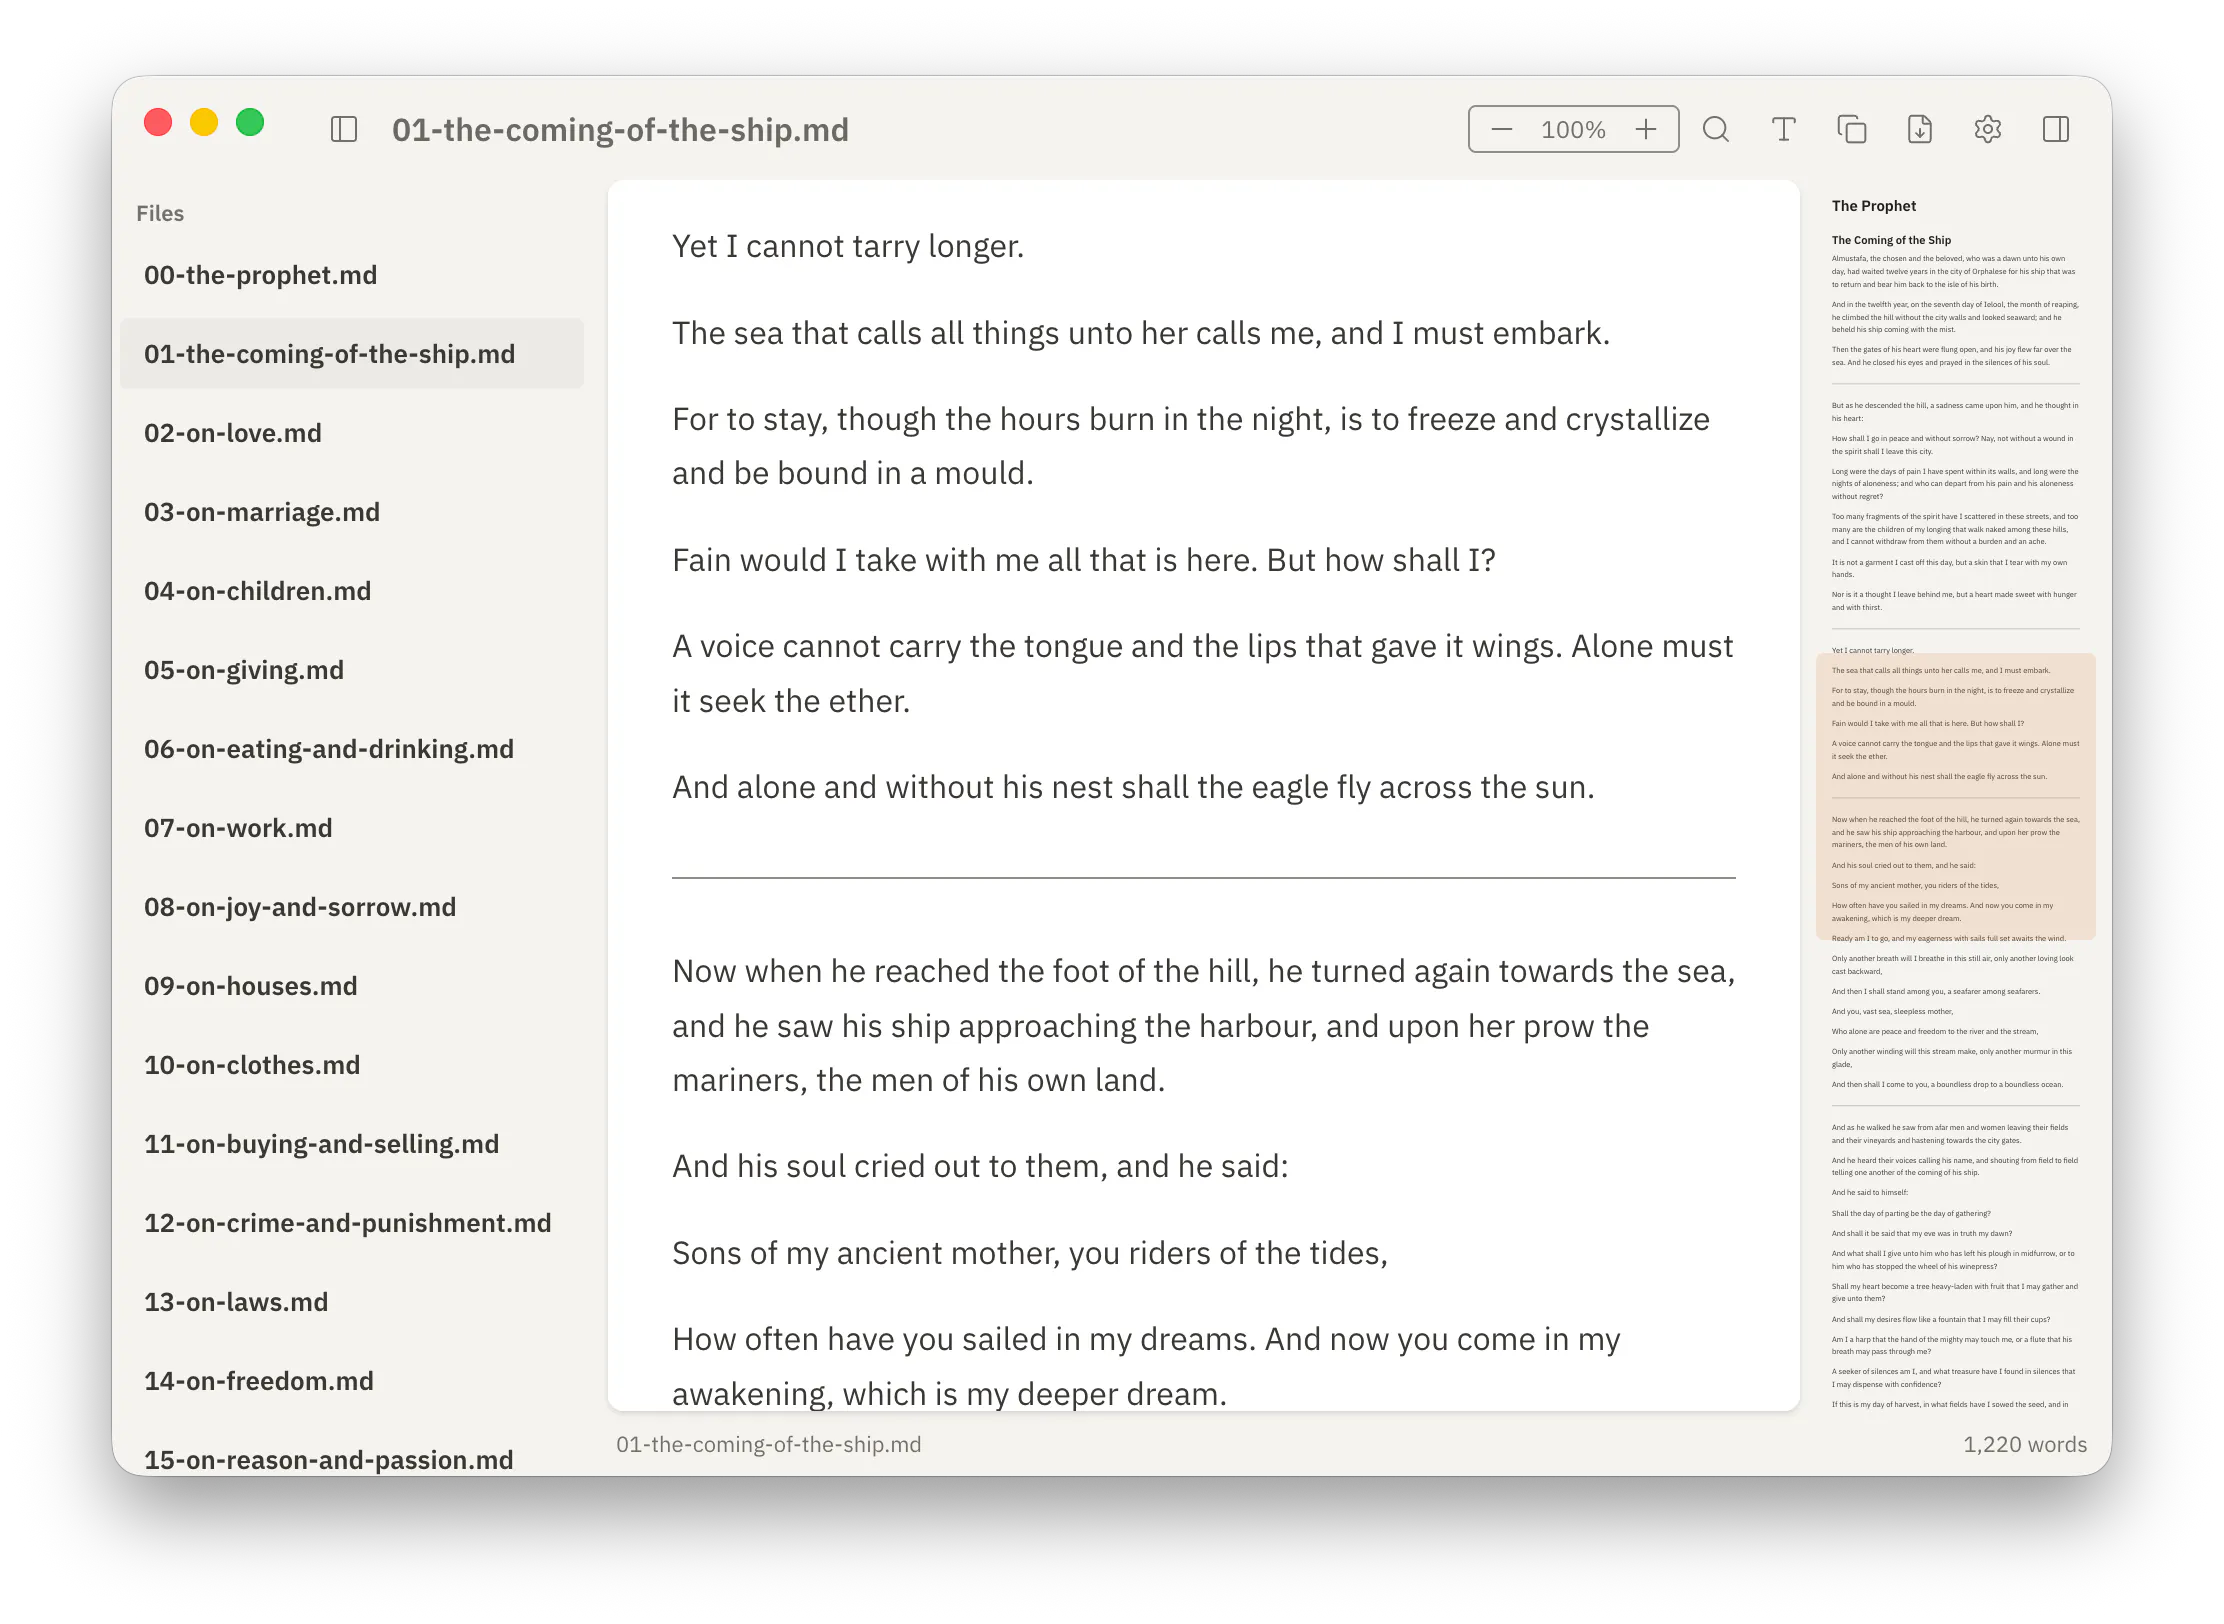Click the line 'Sons of my ancient mother'
The image size is (2224, 1624).
1030,1253
